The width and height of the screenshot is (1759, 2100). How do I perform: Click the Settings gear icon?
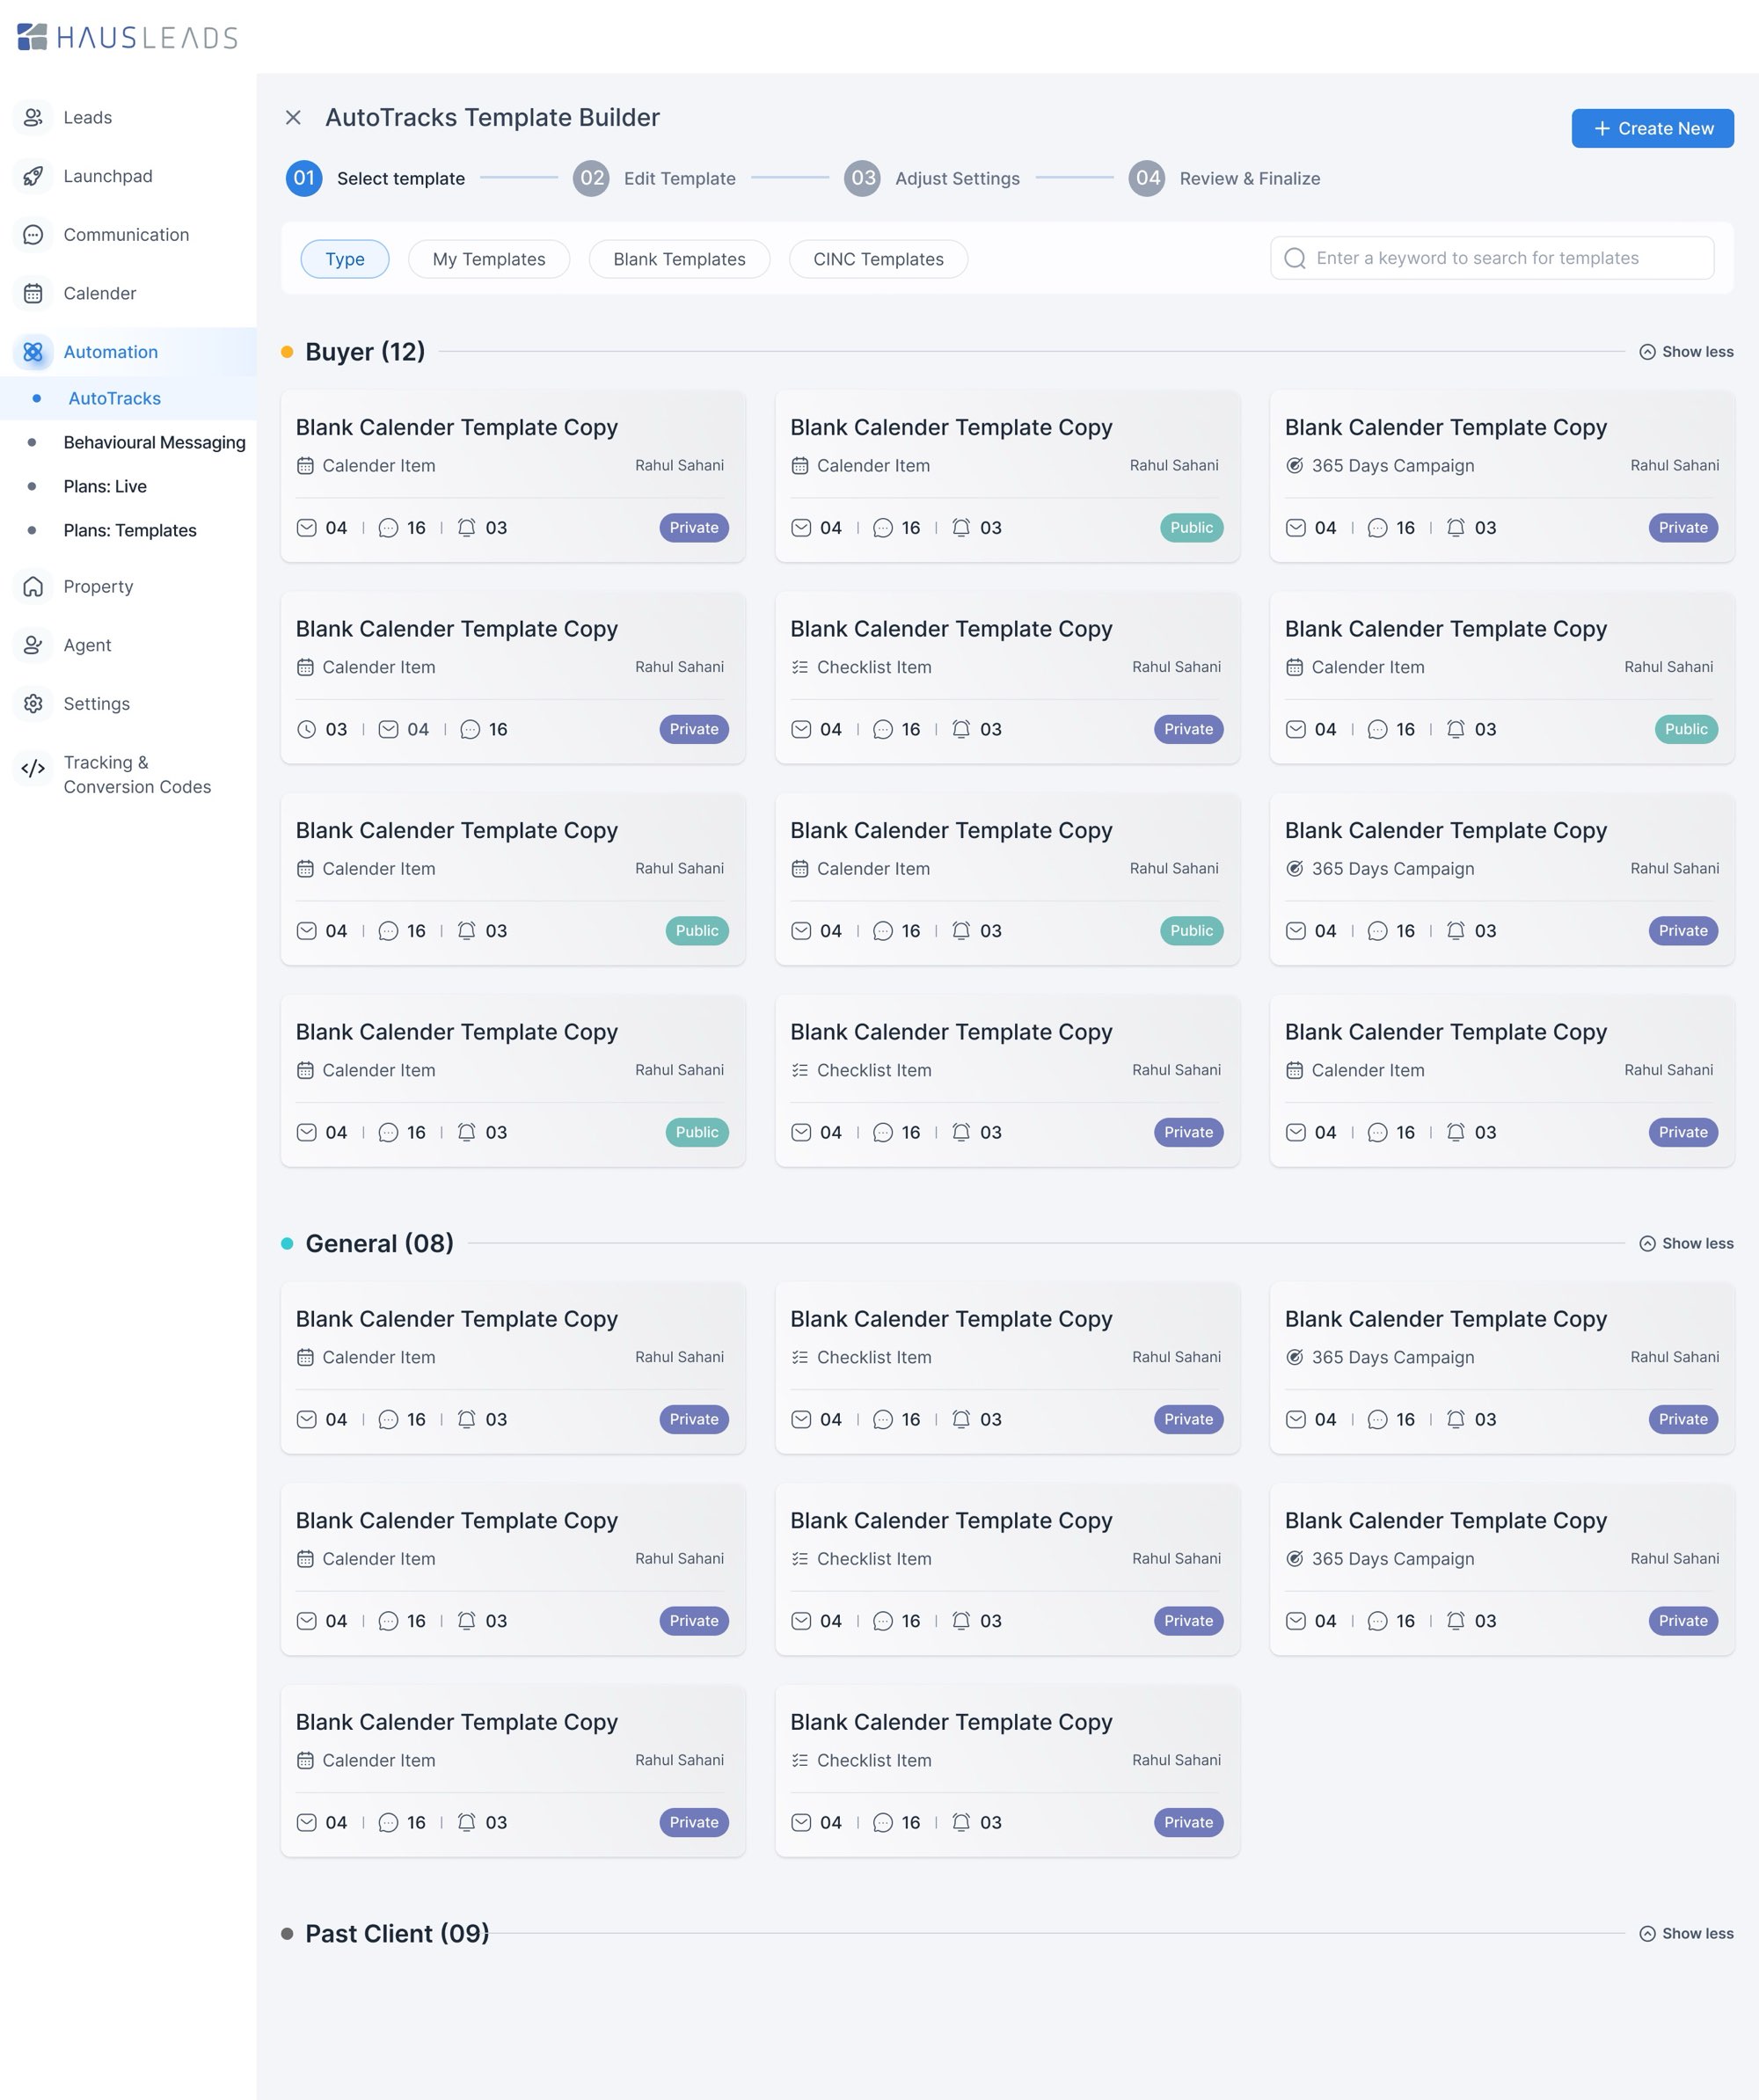(x=33, y=704)
